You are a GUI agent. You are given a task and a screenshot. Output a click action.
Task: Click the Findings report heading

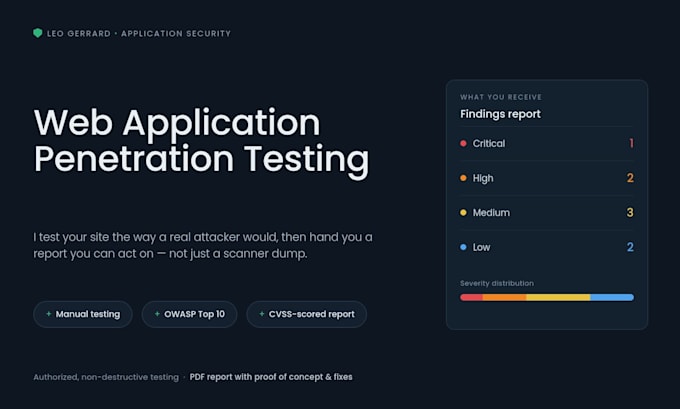pos(500,114)
